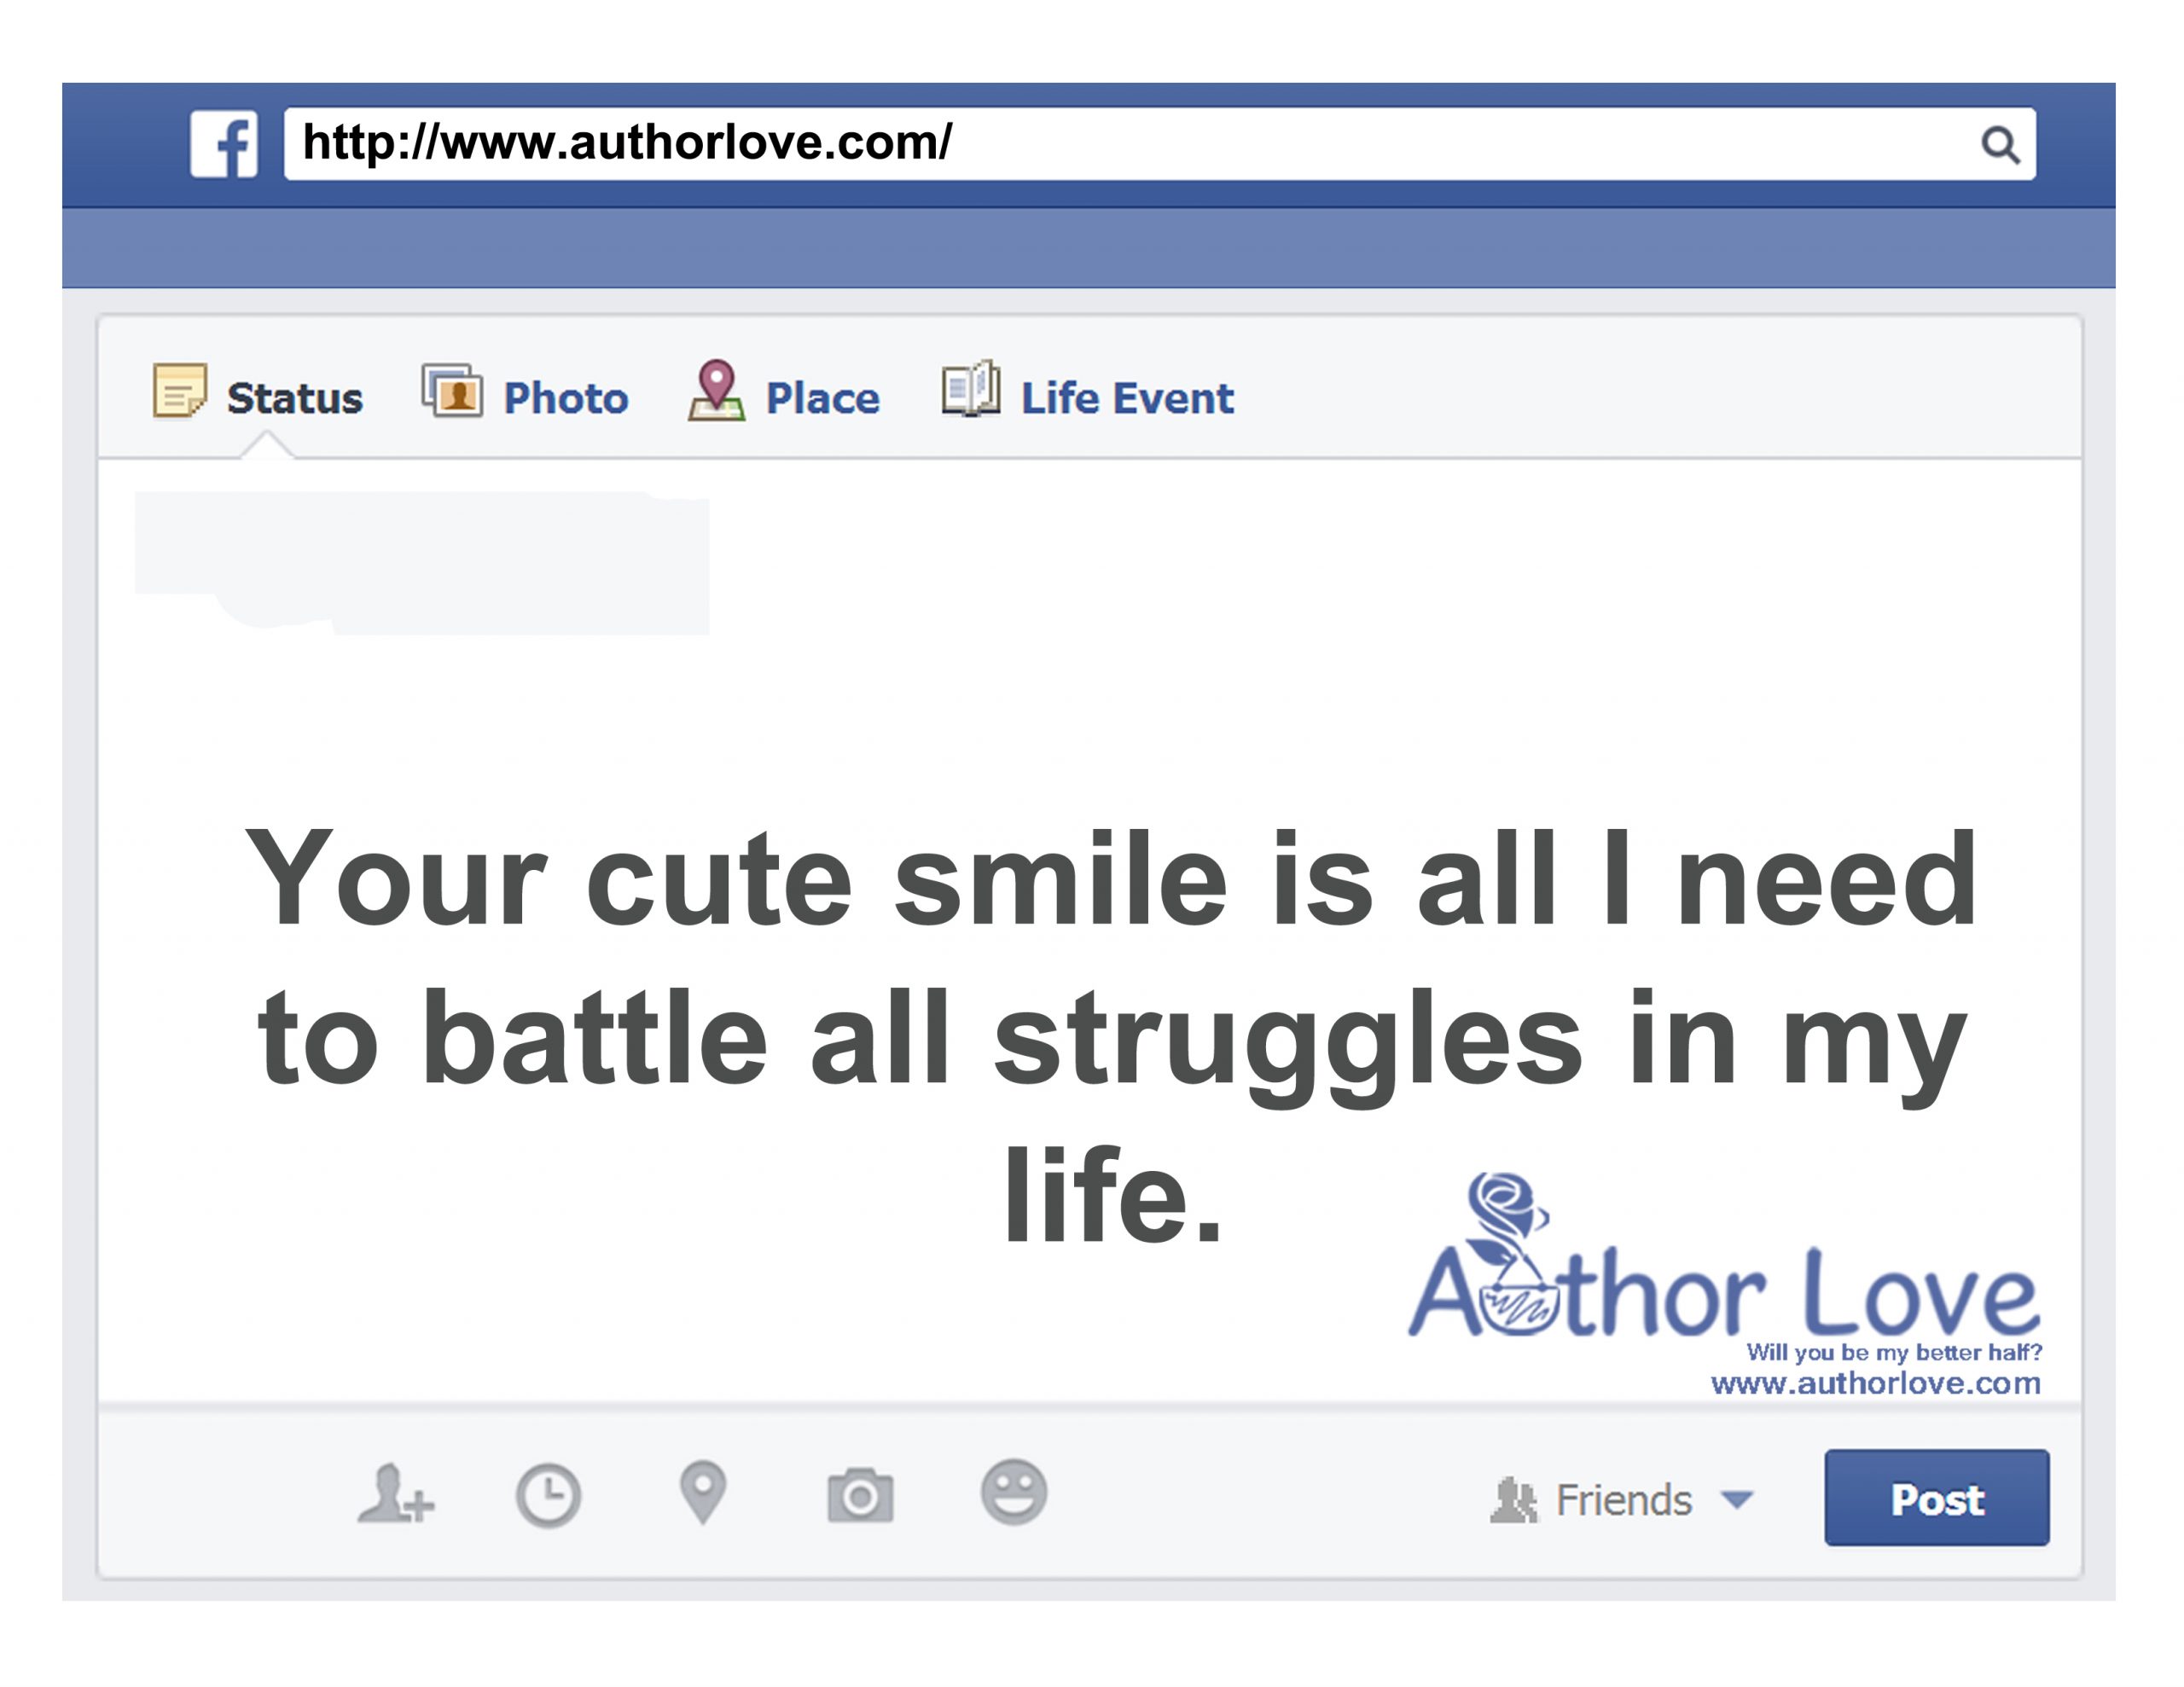Viewport: 2184px width, 1687px height.
Task: Click the clock schedule icon
Action: 548,1496
